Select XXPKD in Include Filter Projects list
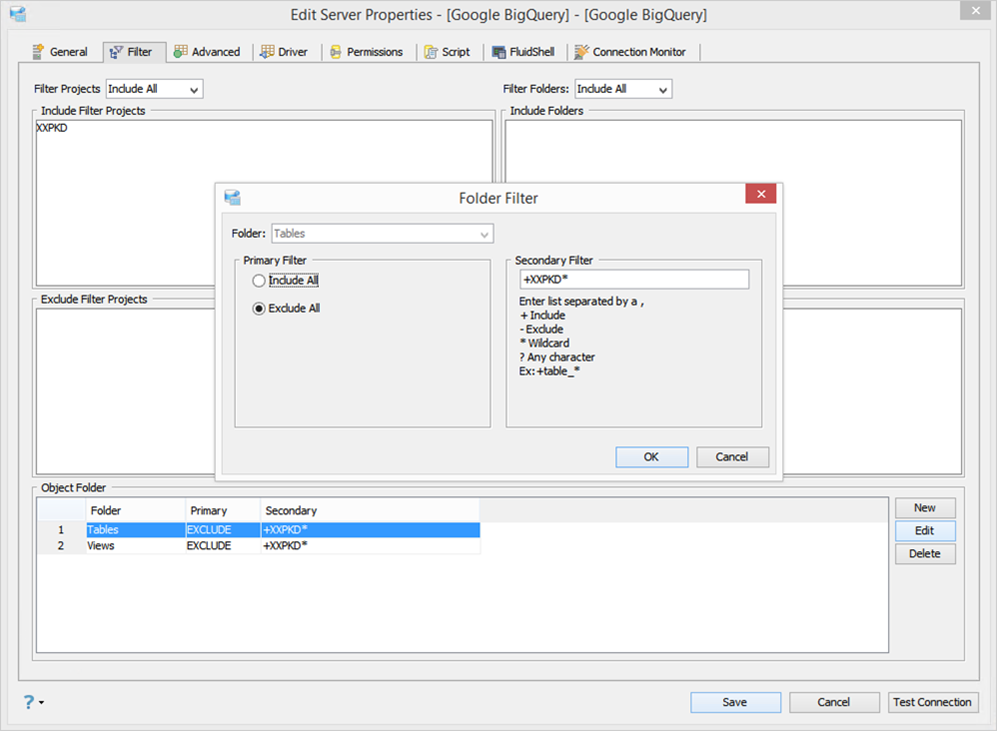 click(52, 128)
